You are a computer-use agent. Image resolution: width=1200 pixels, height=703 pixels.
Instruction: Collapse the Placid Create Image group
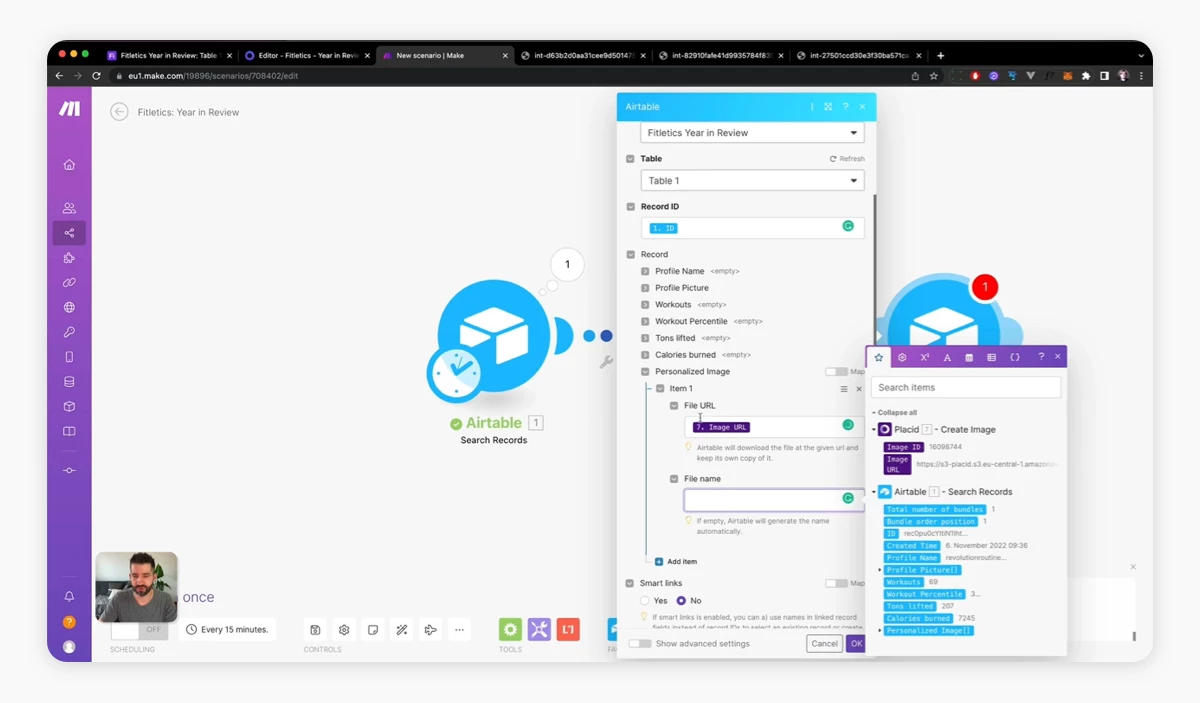(x=873, y=430)
